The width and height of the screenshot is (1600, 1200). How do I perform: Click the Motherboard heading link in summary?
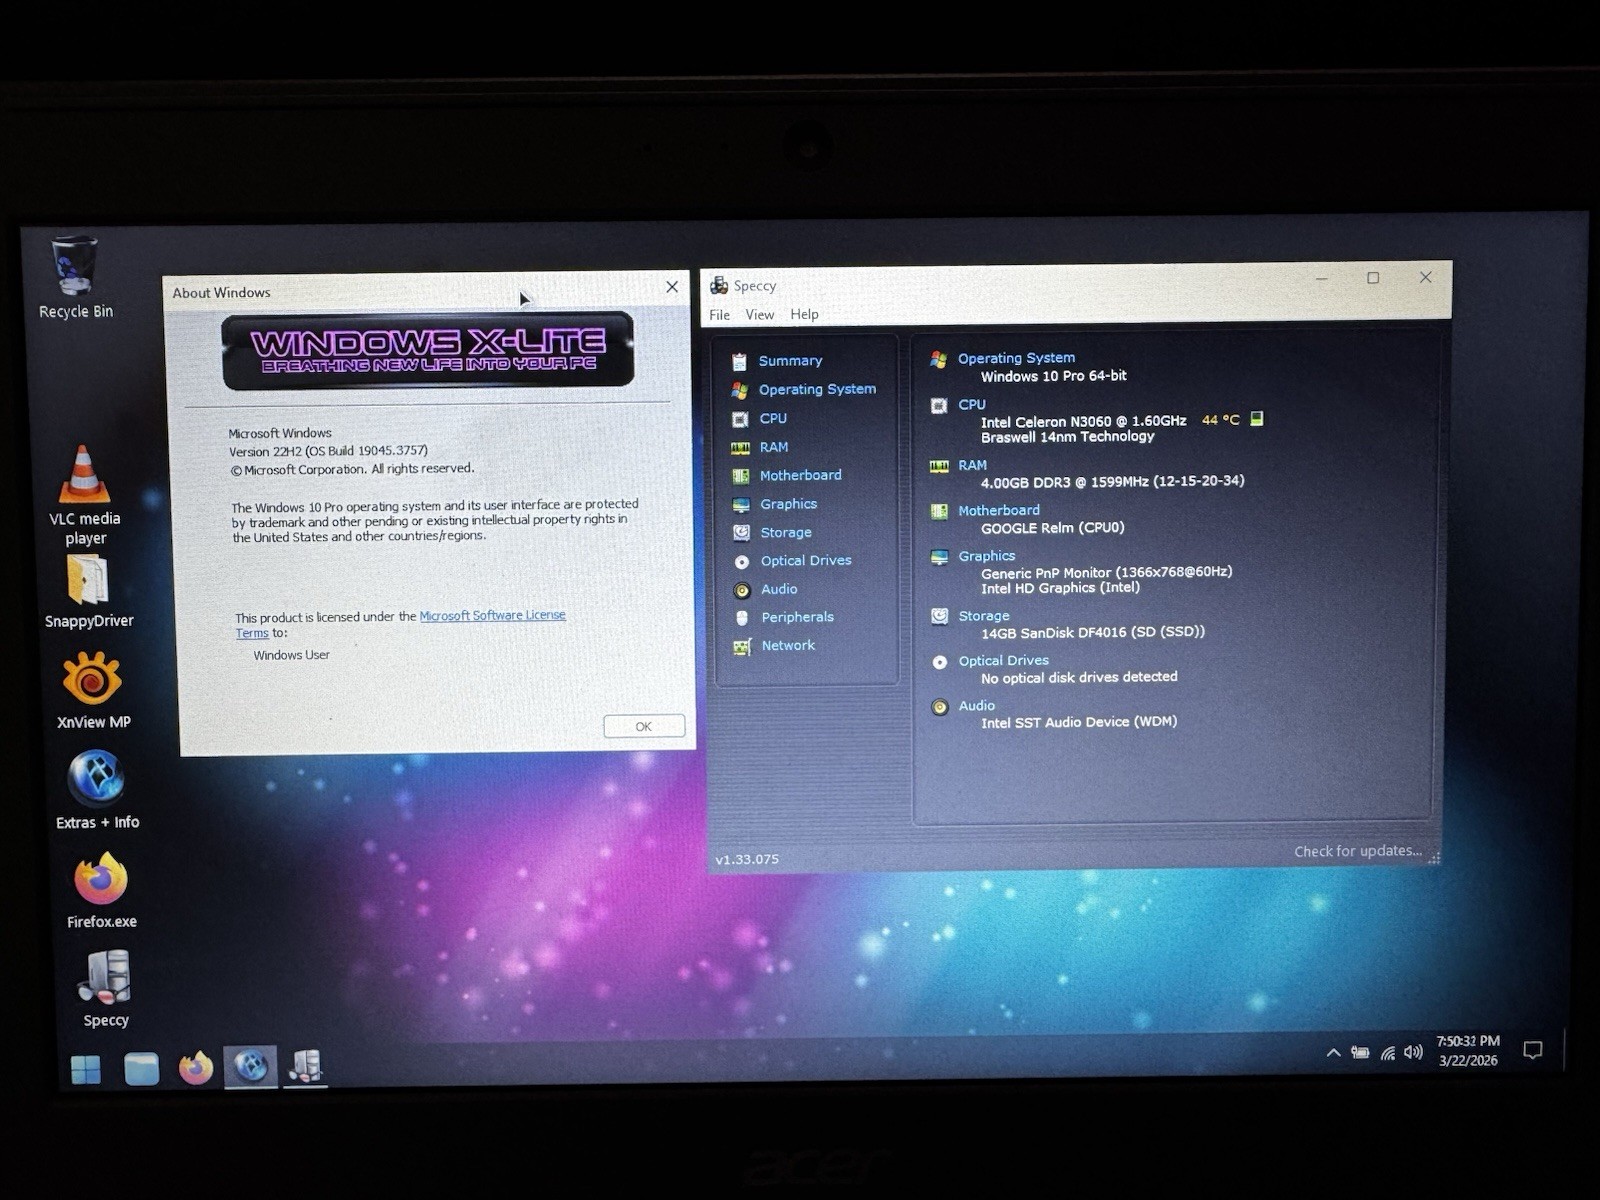[998, 510]
